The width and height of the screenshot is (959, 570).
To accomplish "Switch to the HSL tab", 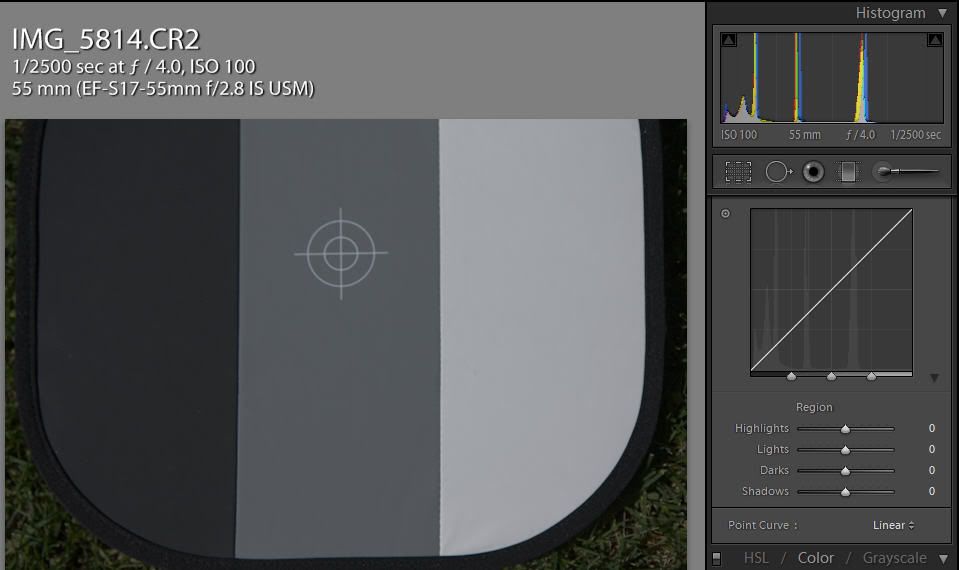I will 756,558.
